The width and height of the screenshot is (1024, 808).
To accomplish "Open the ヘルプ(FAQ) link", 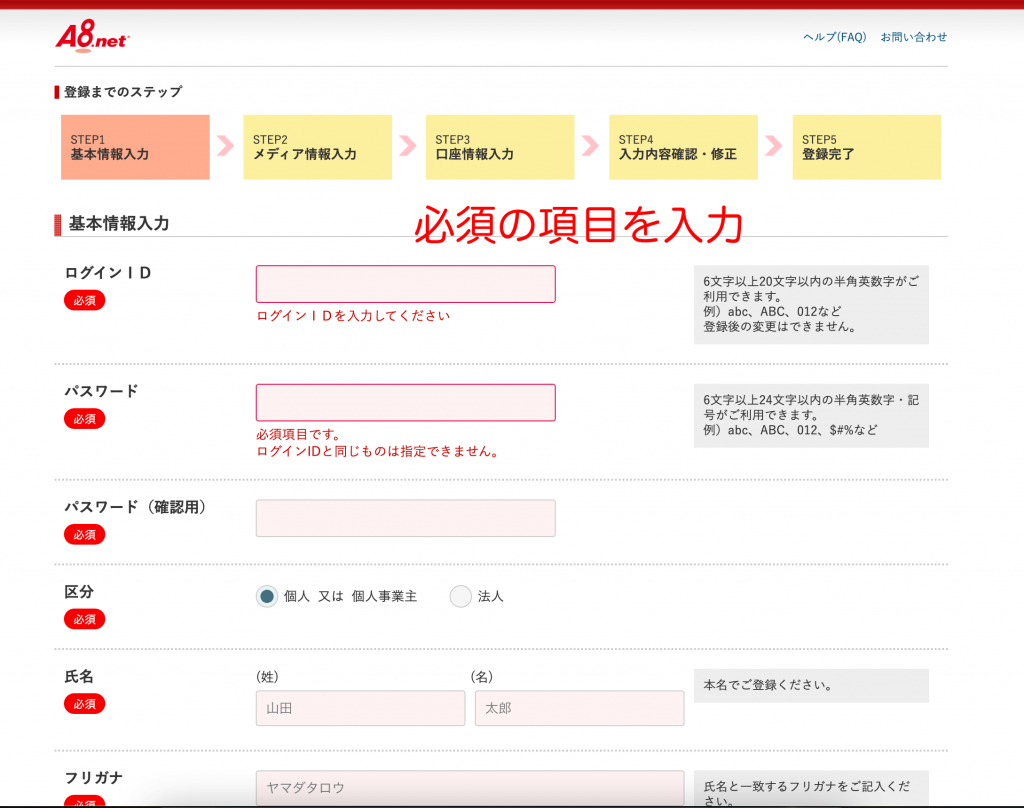I will click(834, 37).
